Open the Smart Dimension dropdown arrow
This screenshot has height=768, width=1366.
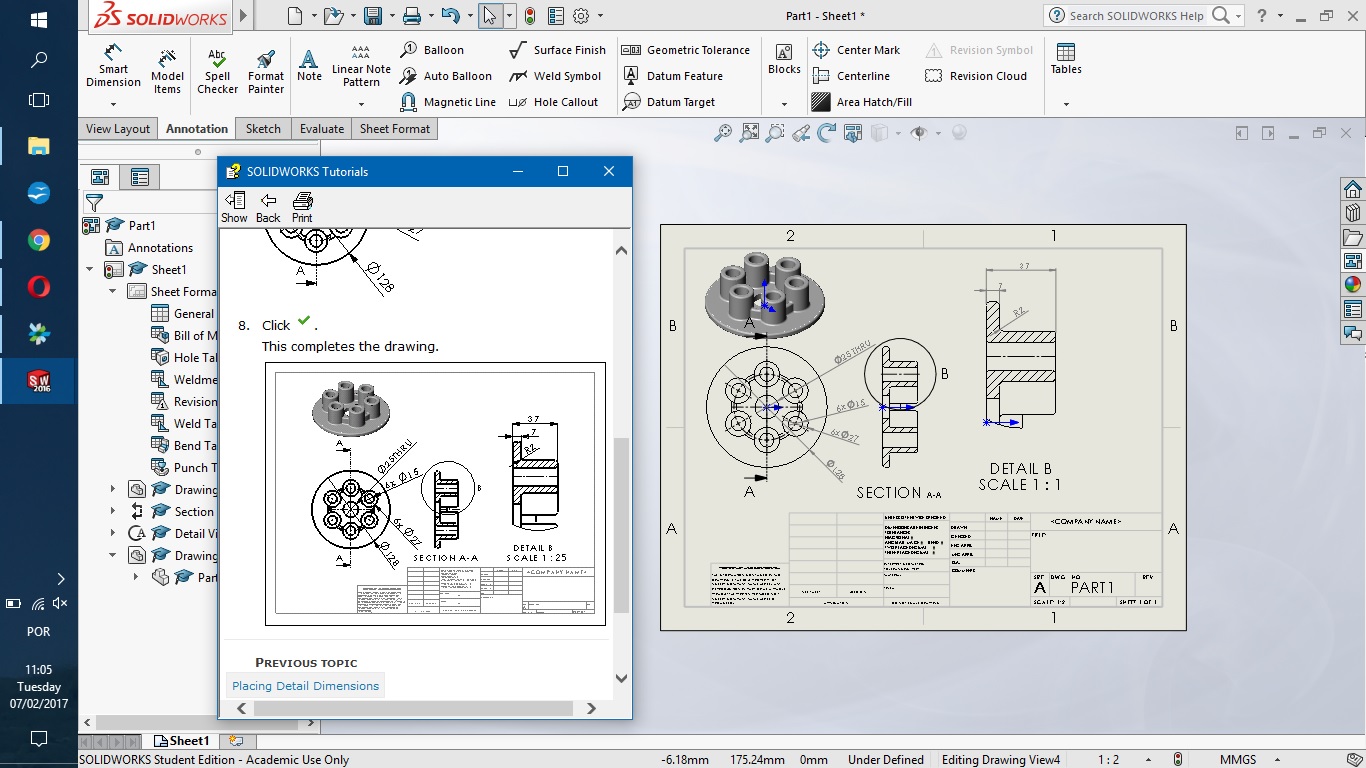coord(113,103)
